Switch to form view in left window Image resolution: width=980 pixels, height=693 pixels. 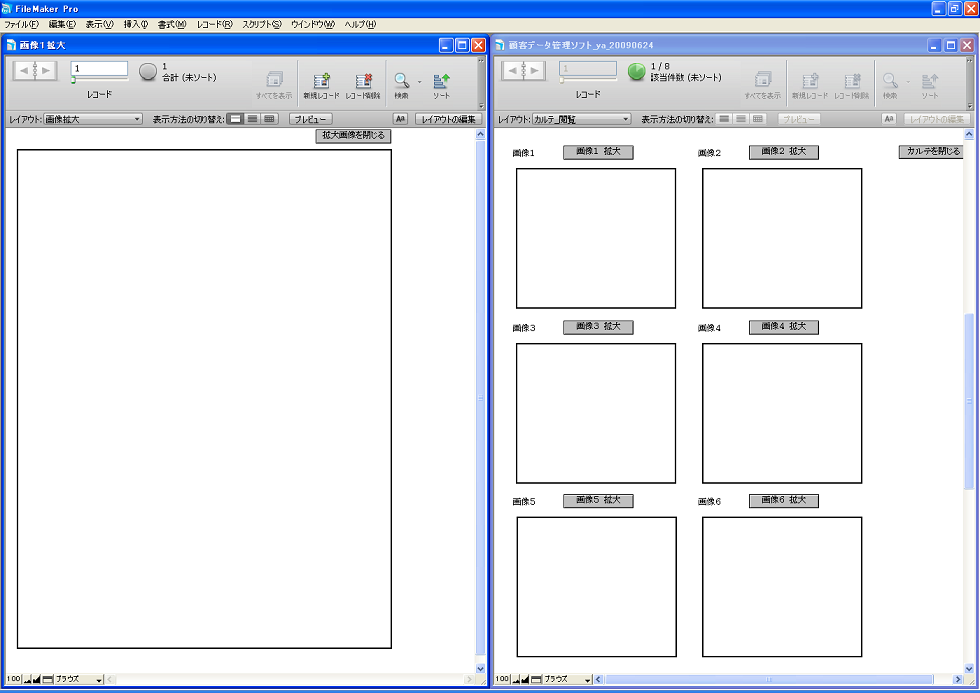235,119
